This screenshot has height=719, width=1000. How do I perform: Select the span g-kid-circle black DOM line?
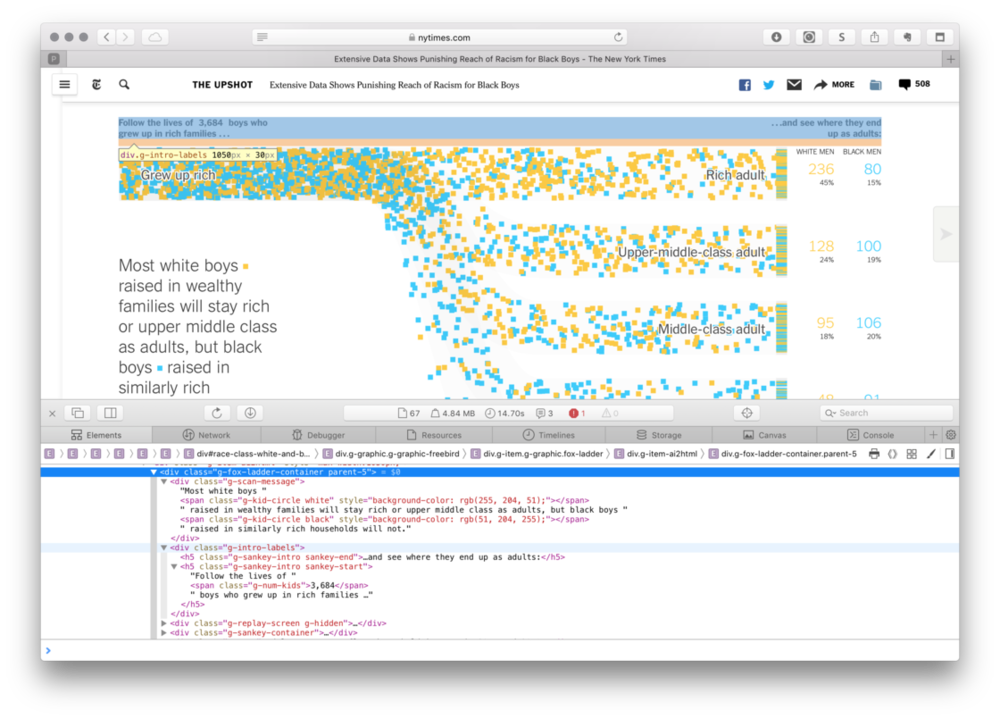385,519
